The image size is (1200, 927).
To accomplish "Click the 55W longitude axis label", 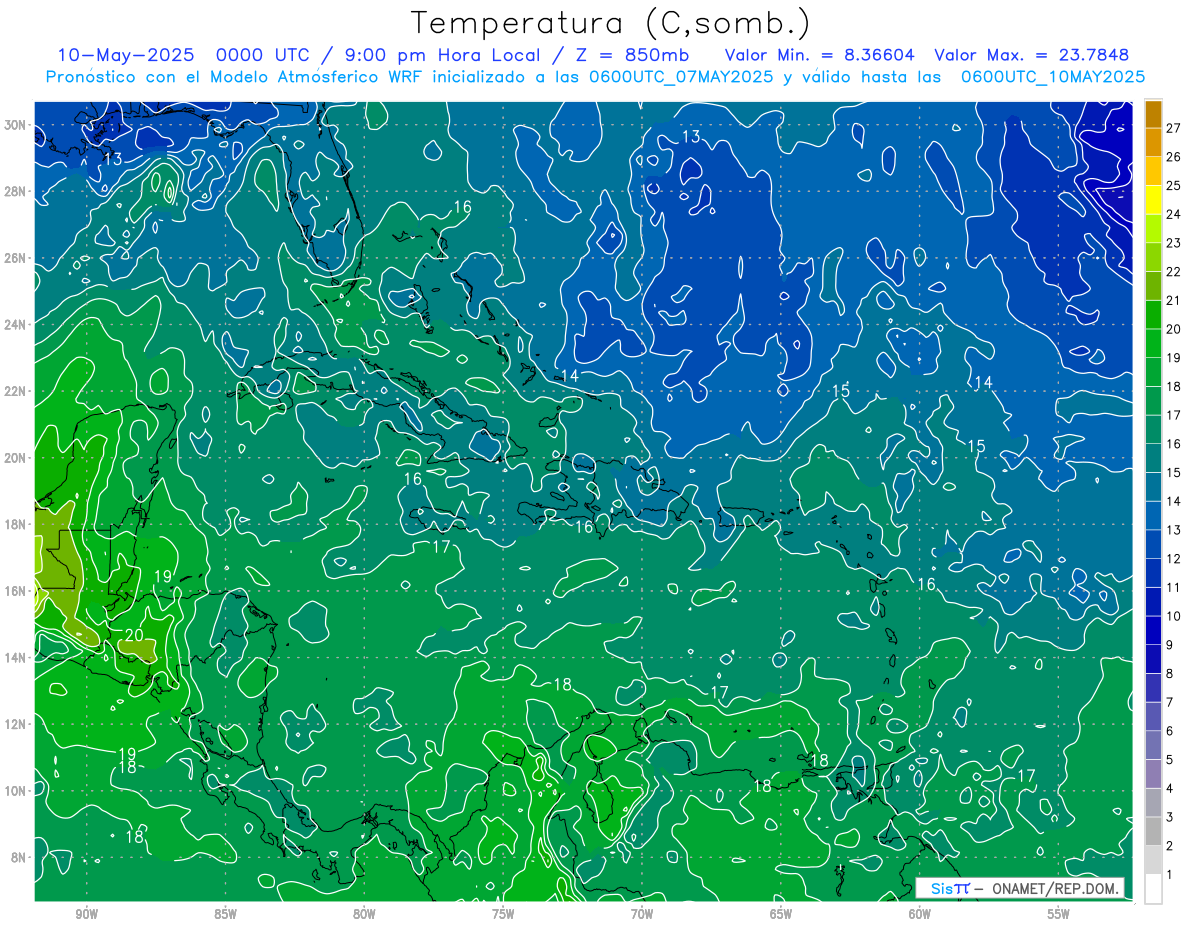I will coord(1059,914).
